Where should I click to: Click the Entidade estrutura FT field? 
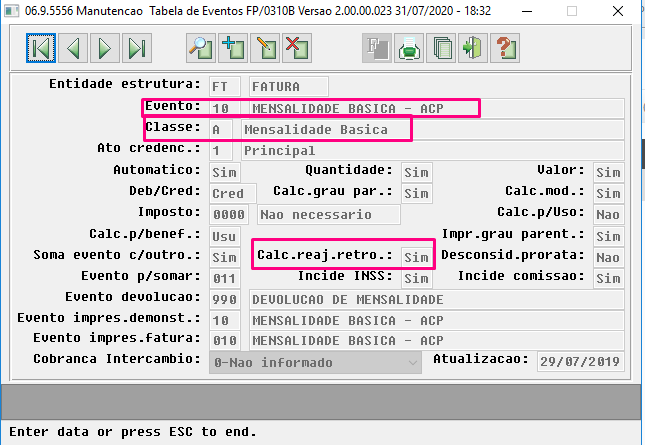point(225,86)
